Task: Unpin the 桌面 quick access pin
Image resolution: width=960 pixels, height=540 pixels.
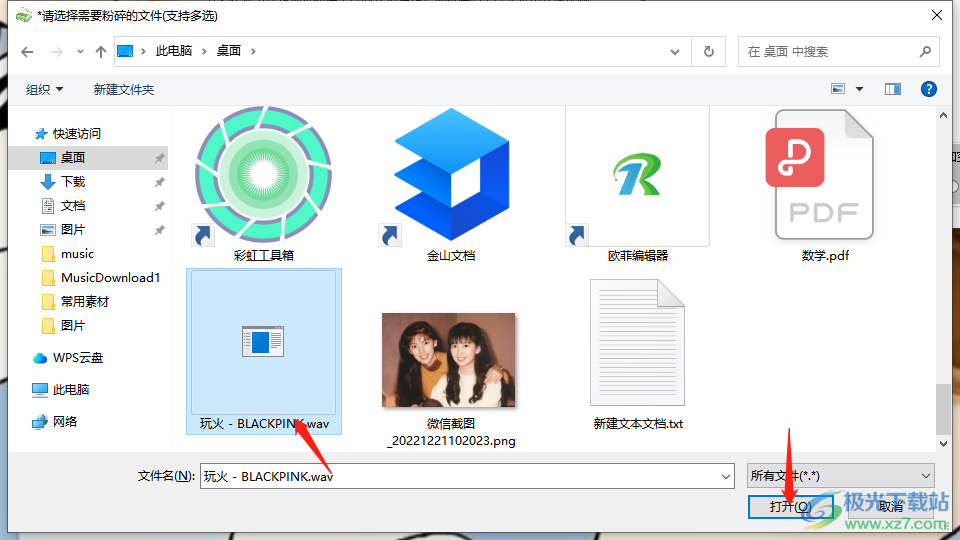Action: coord(159,158)
